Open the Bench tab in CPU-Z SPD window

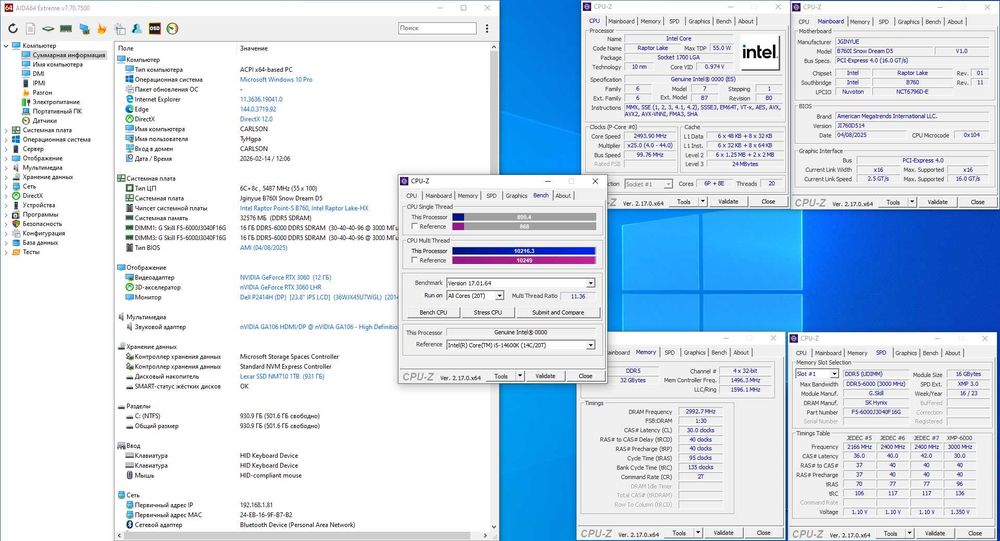pyautogui.click(x=930, y=353)
